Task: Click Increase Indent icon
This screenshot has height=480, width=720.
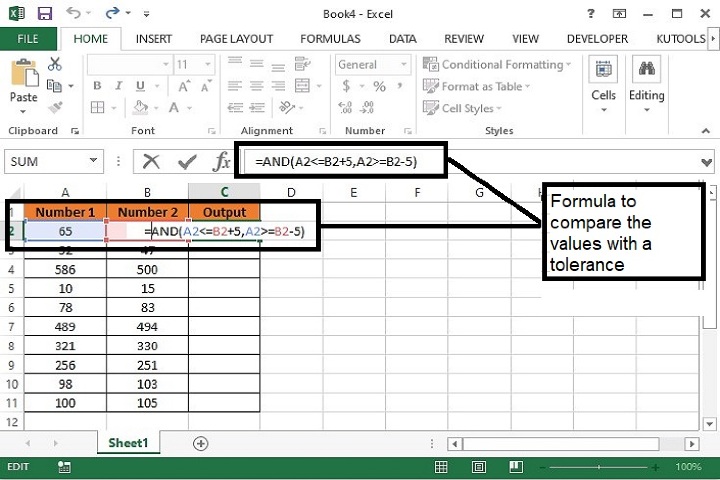Action: (257, 108)
